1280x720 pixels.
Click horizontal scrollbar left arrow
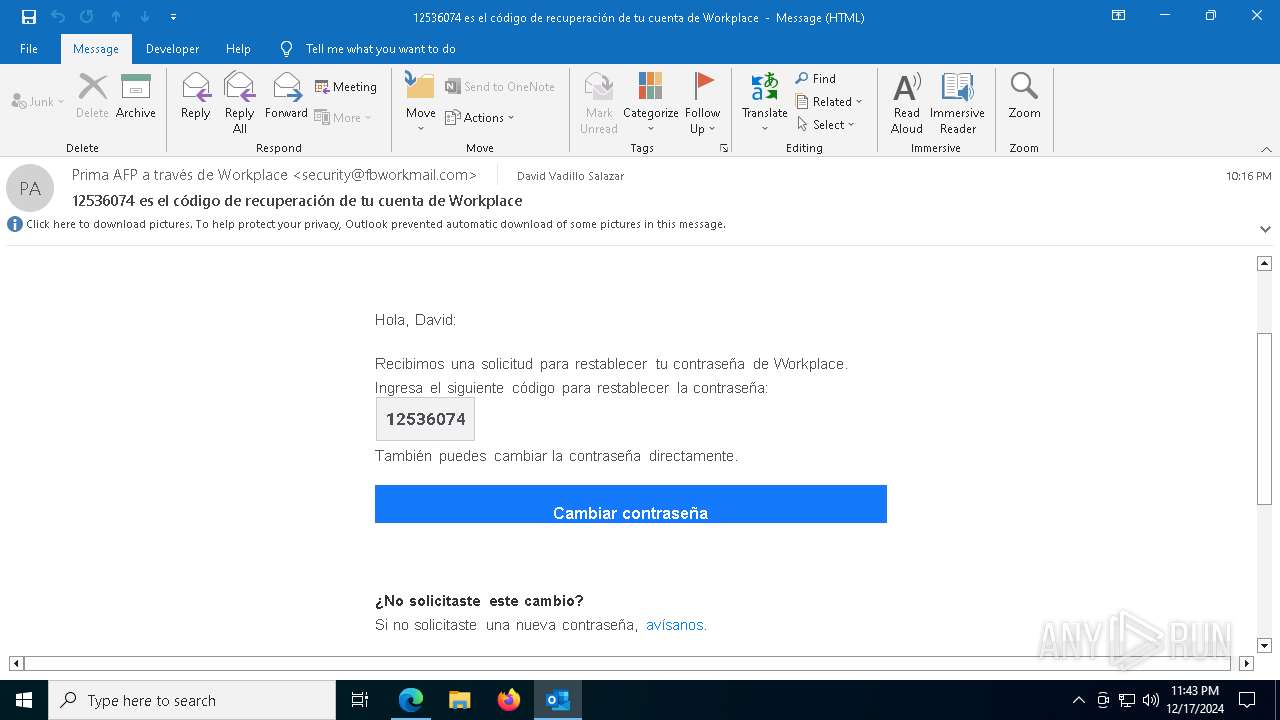coord(16,663)
